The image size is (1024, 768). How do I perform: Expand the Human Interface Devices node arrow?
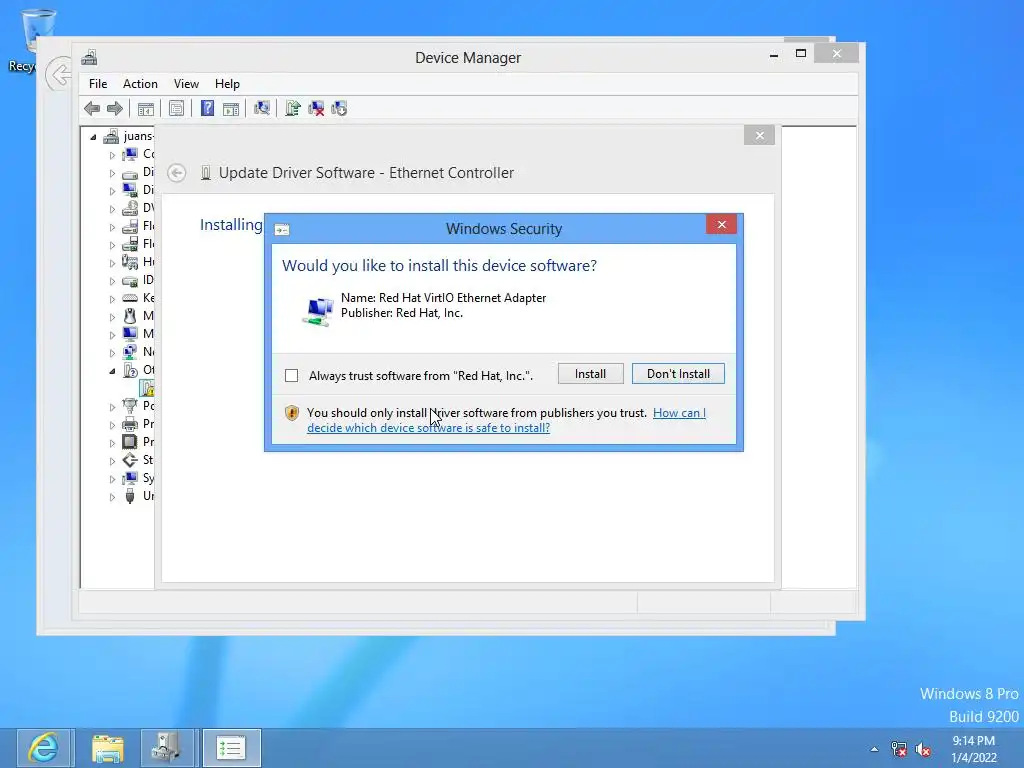pyautogui.click(x=112, y=263)
